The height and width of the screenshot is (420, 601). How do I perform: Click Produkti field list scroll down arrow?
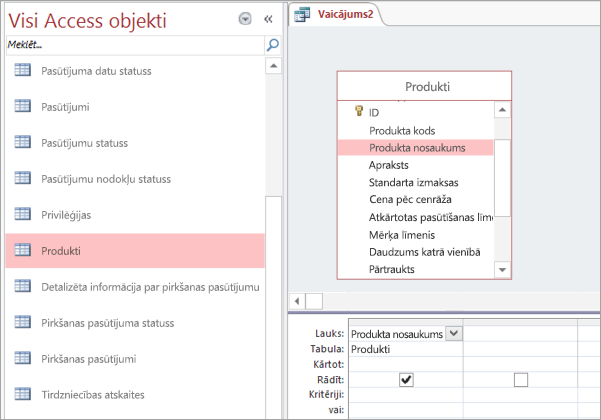click(x=502, y=270)
